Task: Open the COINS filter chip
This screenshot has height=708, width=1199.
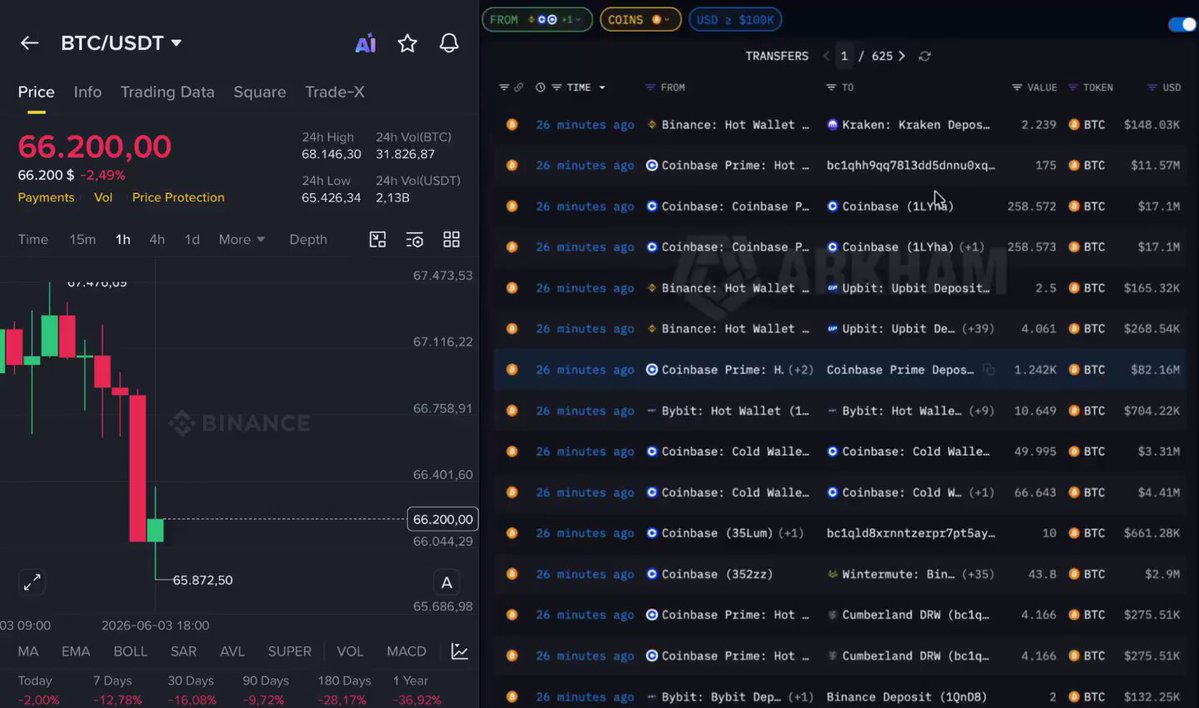Action: tap(640, 20)
